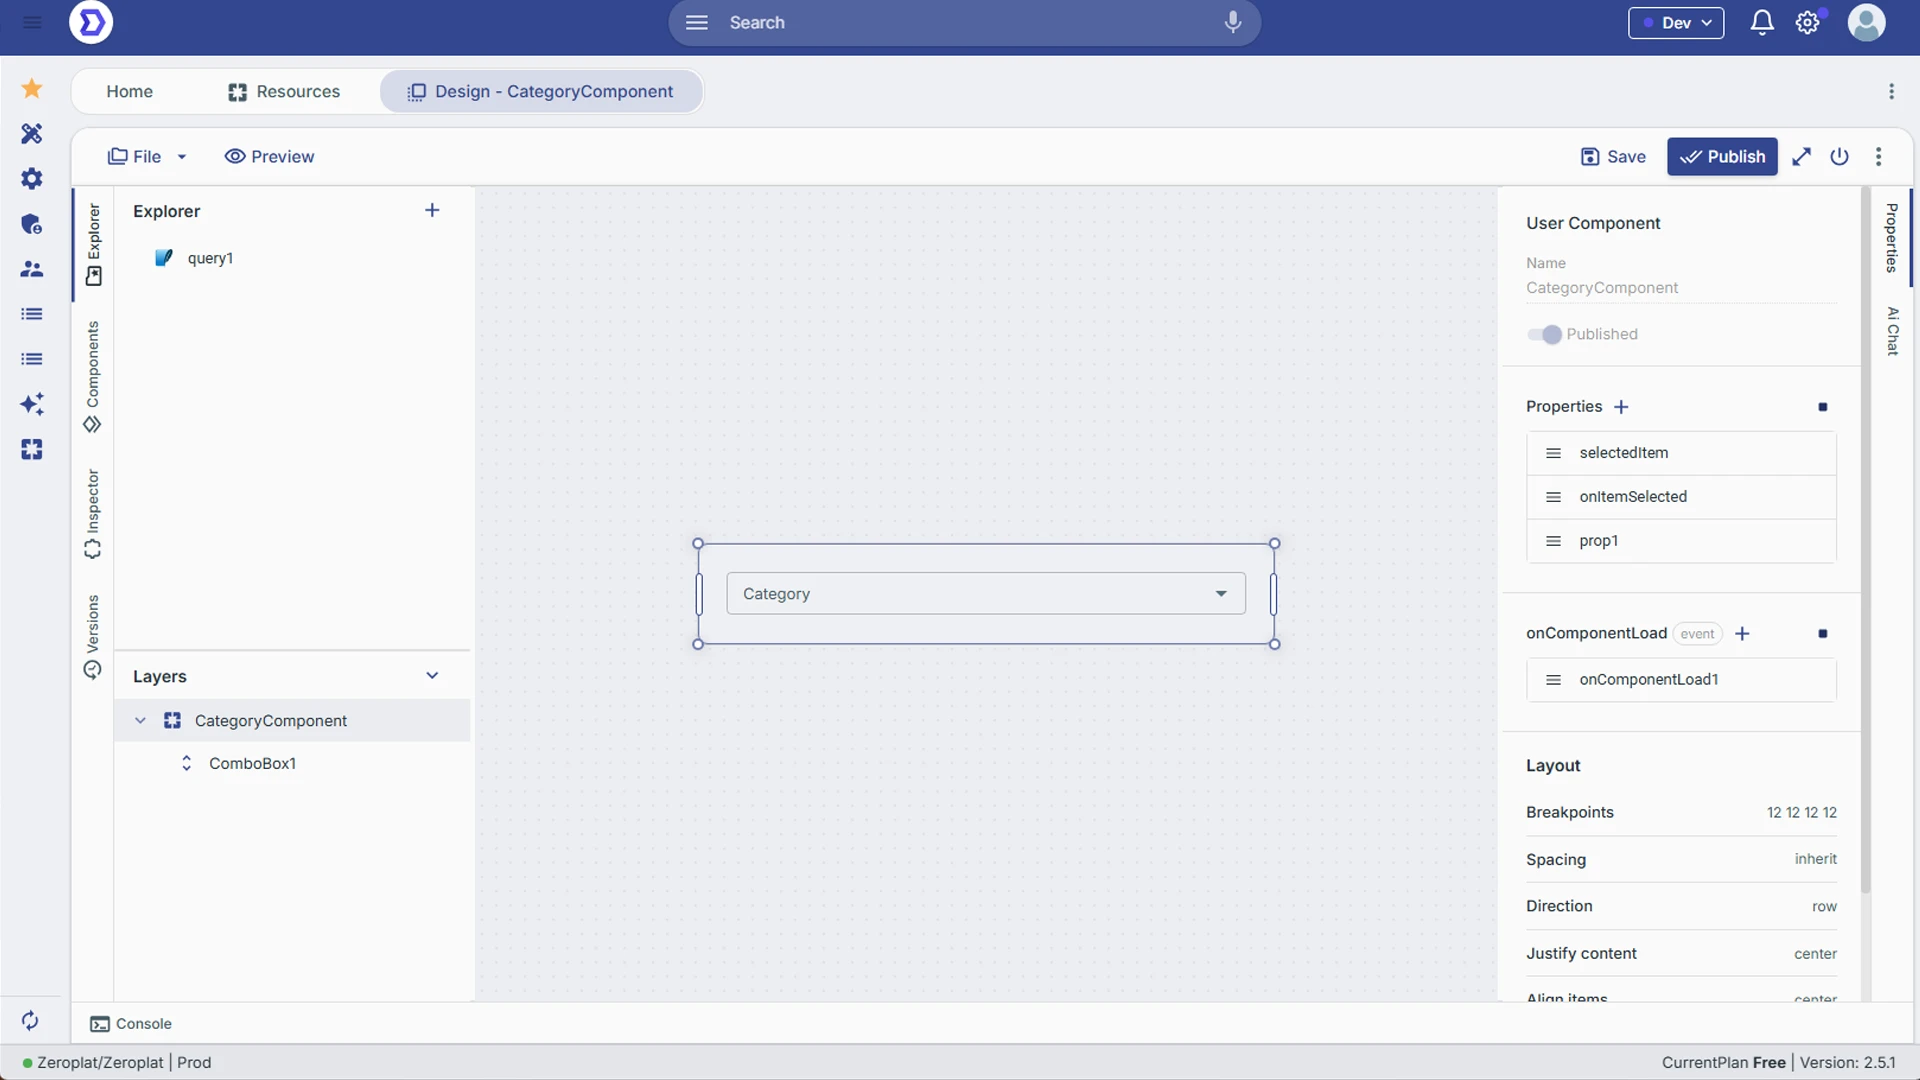The image size is (1920, 1080).
Task: Select the Design - CategoryComponent tab
Action: [541, 91]
